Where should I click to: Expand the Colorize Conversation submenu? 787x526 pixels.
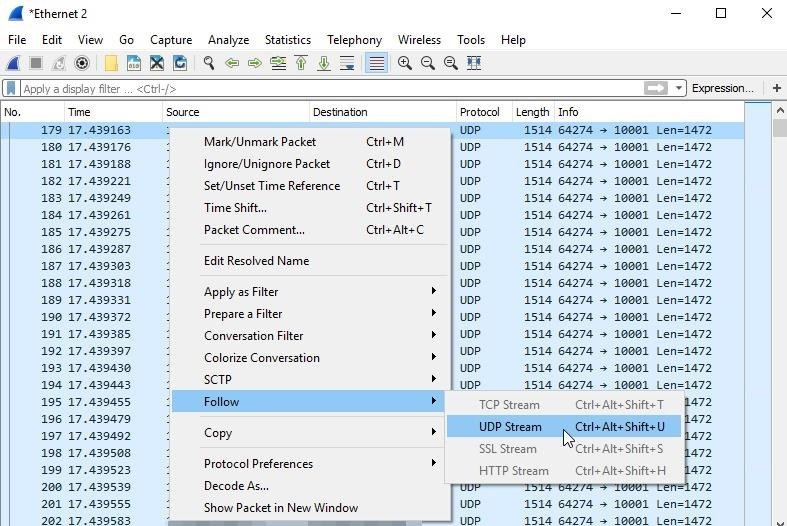(x=309, y=358)
